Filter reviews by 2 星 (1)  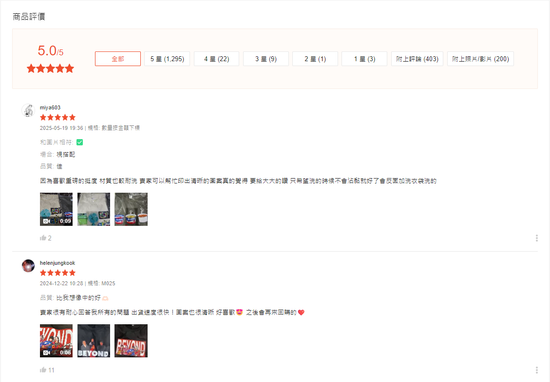pos(315,59)
